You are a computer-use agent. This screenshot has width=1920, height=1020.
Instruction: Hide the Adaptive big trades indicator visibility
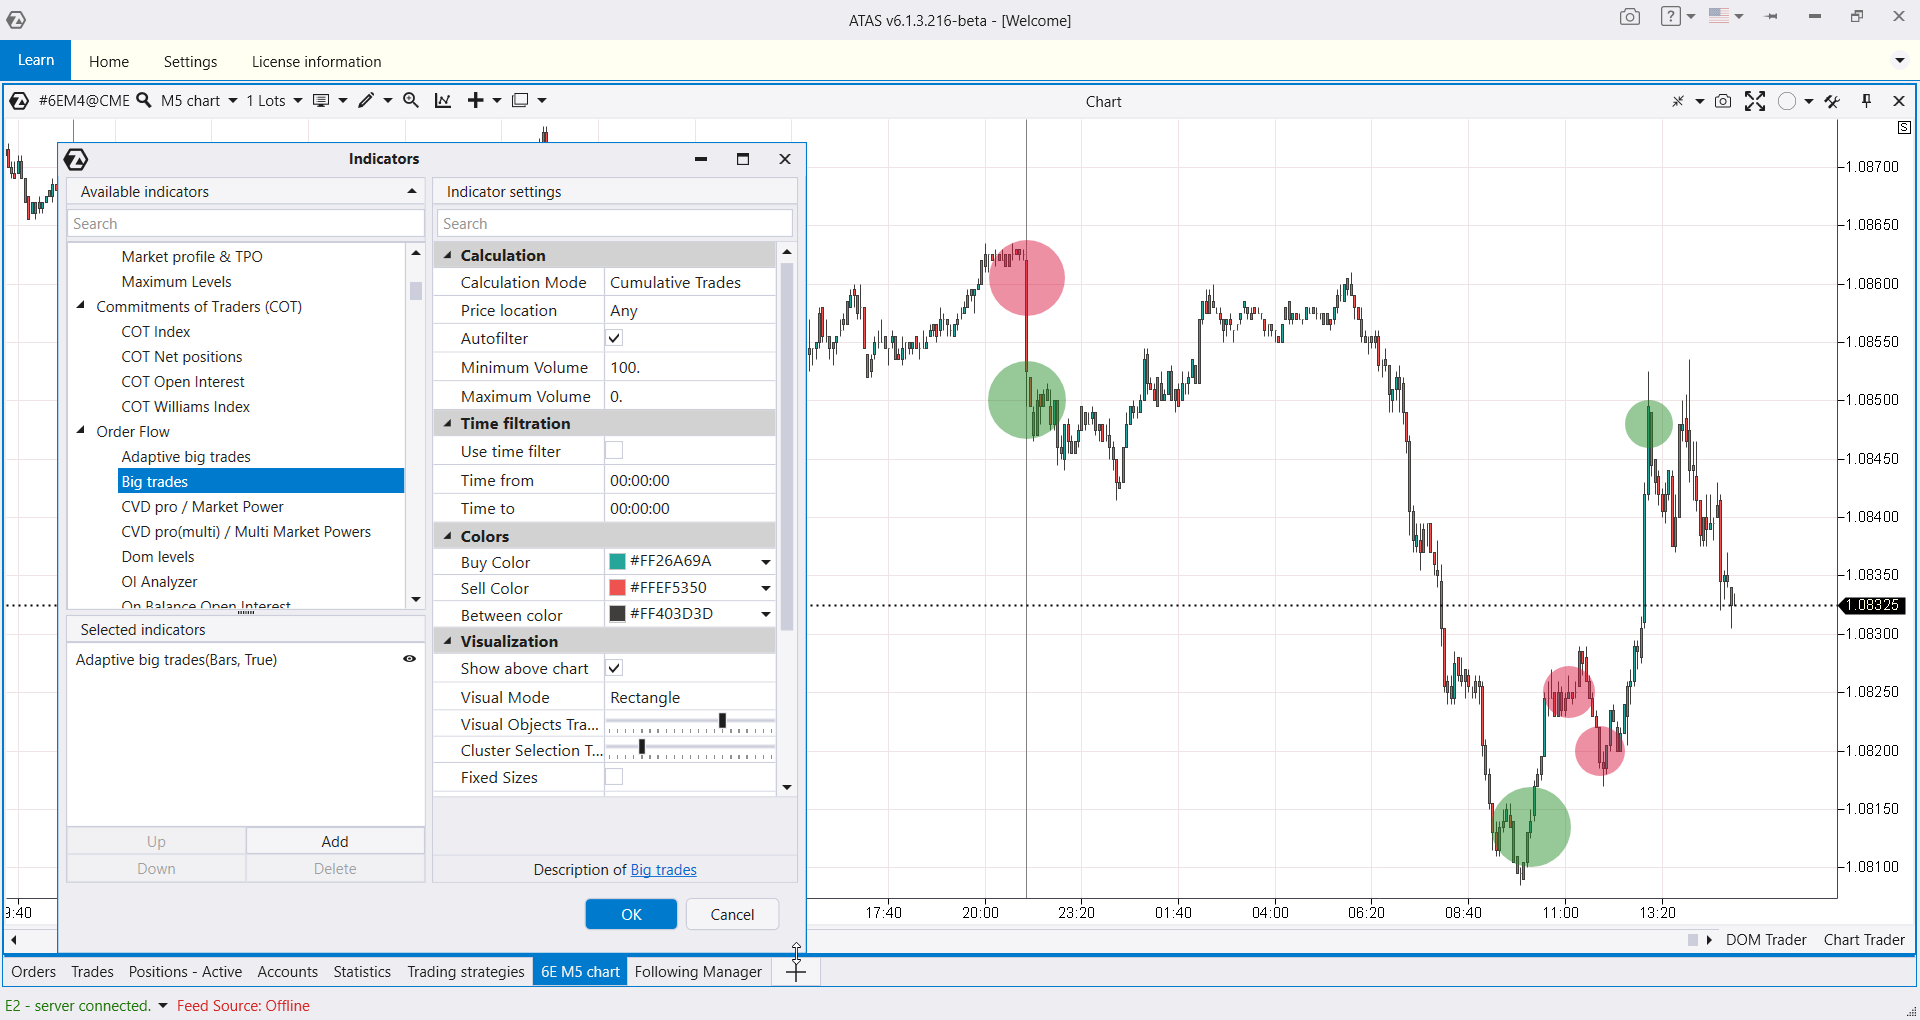pyautogui.click(x=410, y=659)
